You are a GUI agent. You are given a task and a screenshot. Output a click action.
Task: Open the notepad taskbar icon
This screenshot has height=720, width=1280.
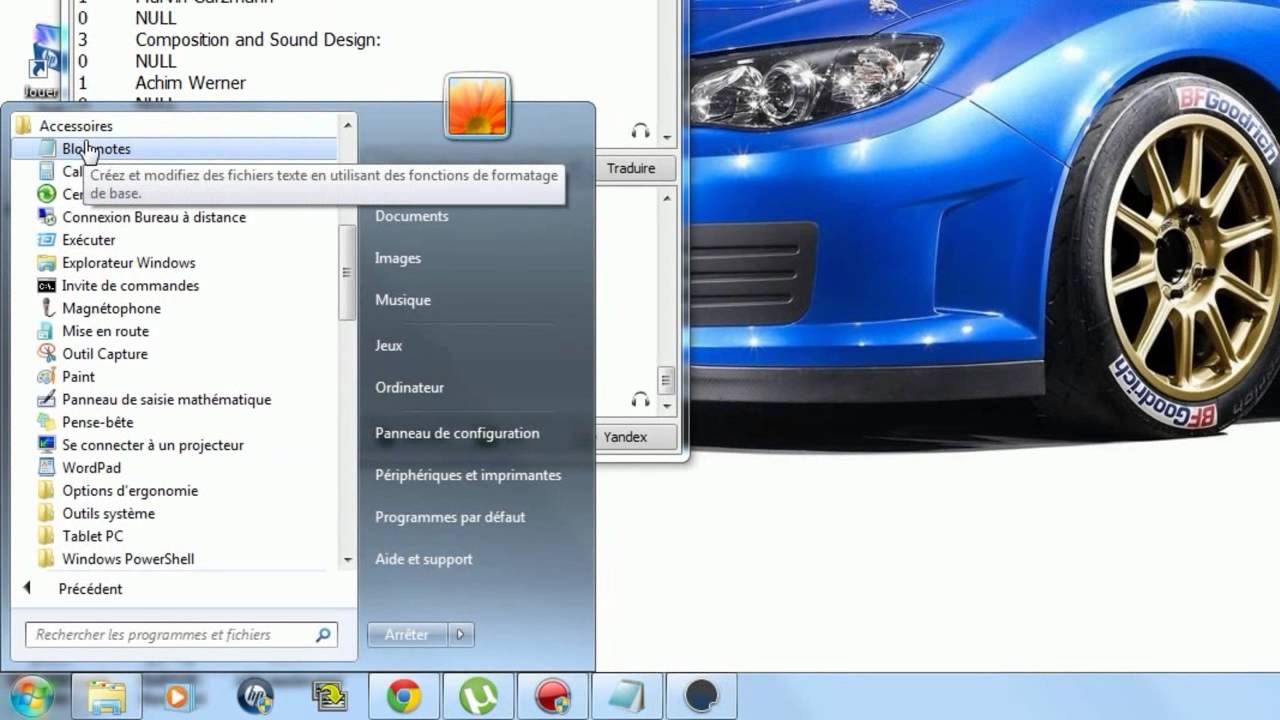(x=627, y=696)
